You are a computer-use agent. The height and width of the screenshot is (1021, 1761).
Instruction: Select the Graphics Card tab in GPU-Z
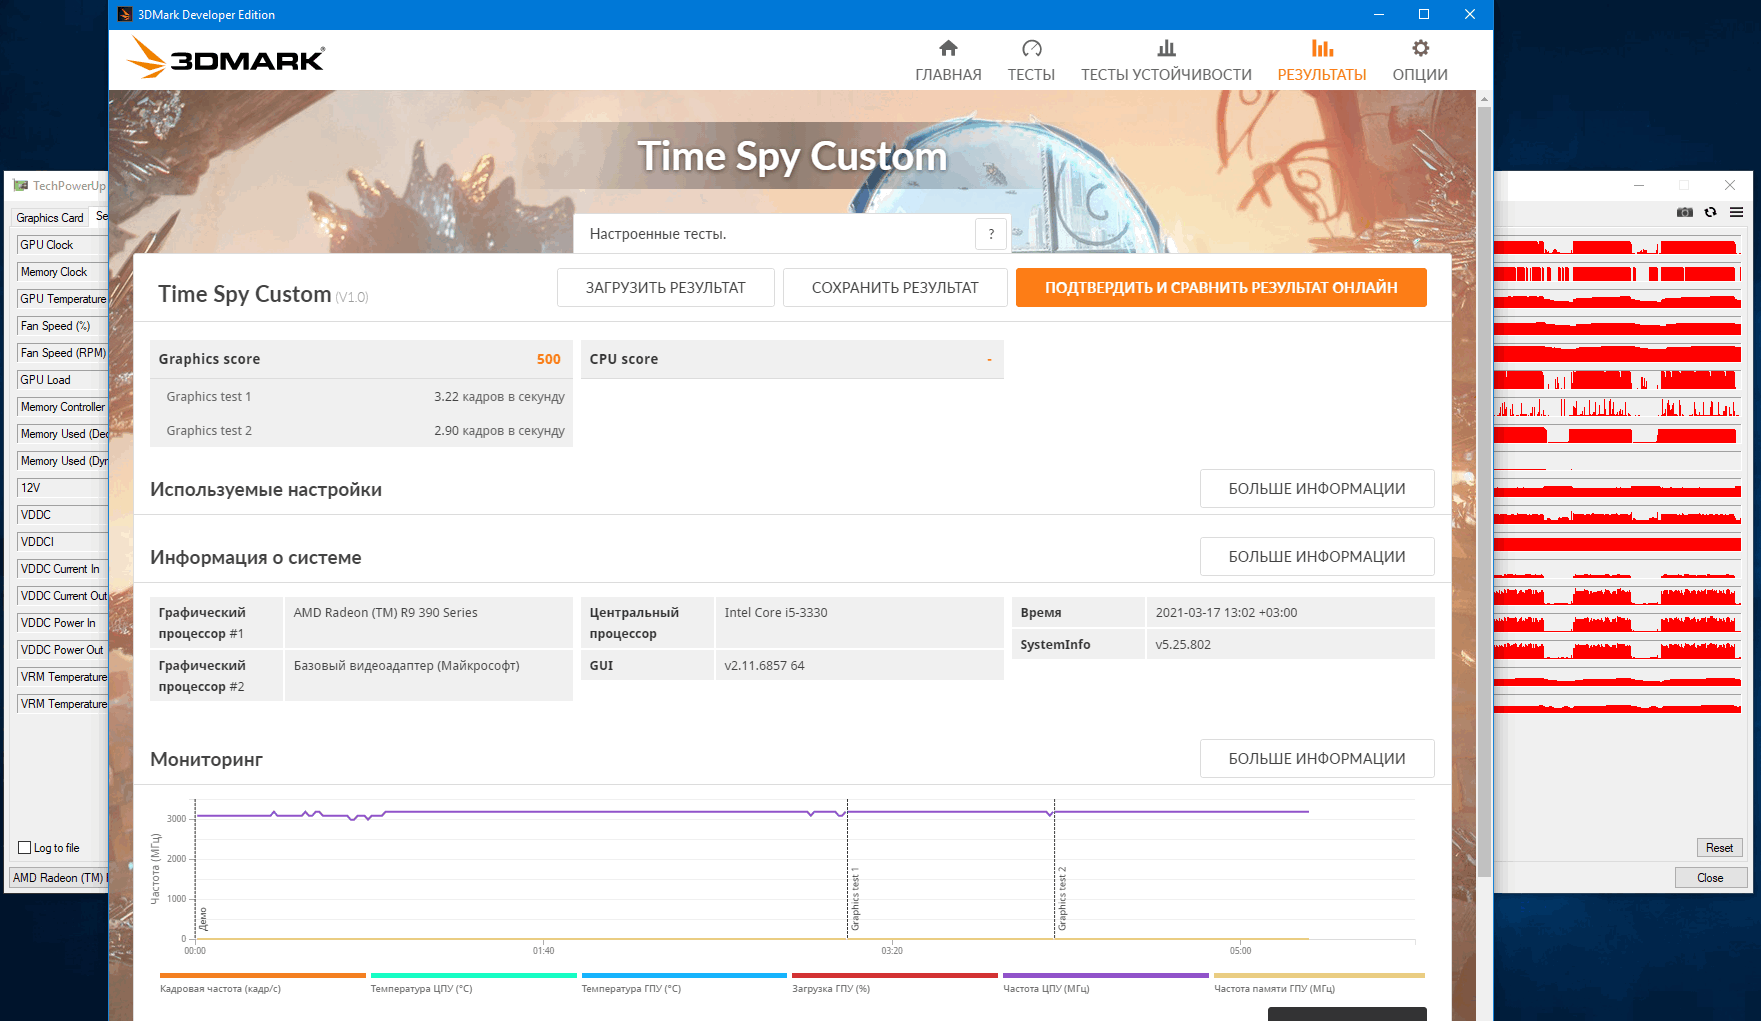pyautogui.click(x=50, y=218)
